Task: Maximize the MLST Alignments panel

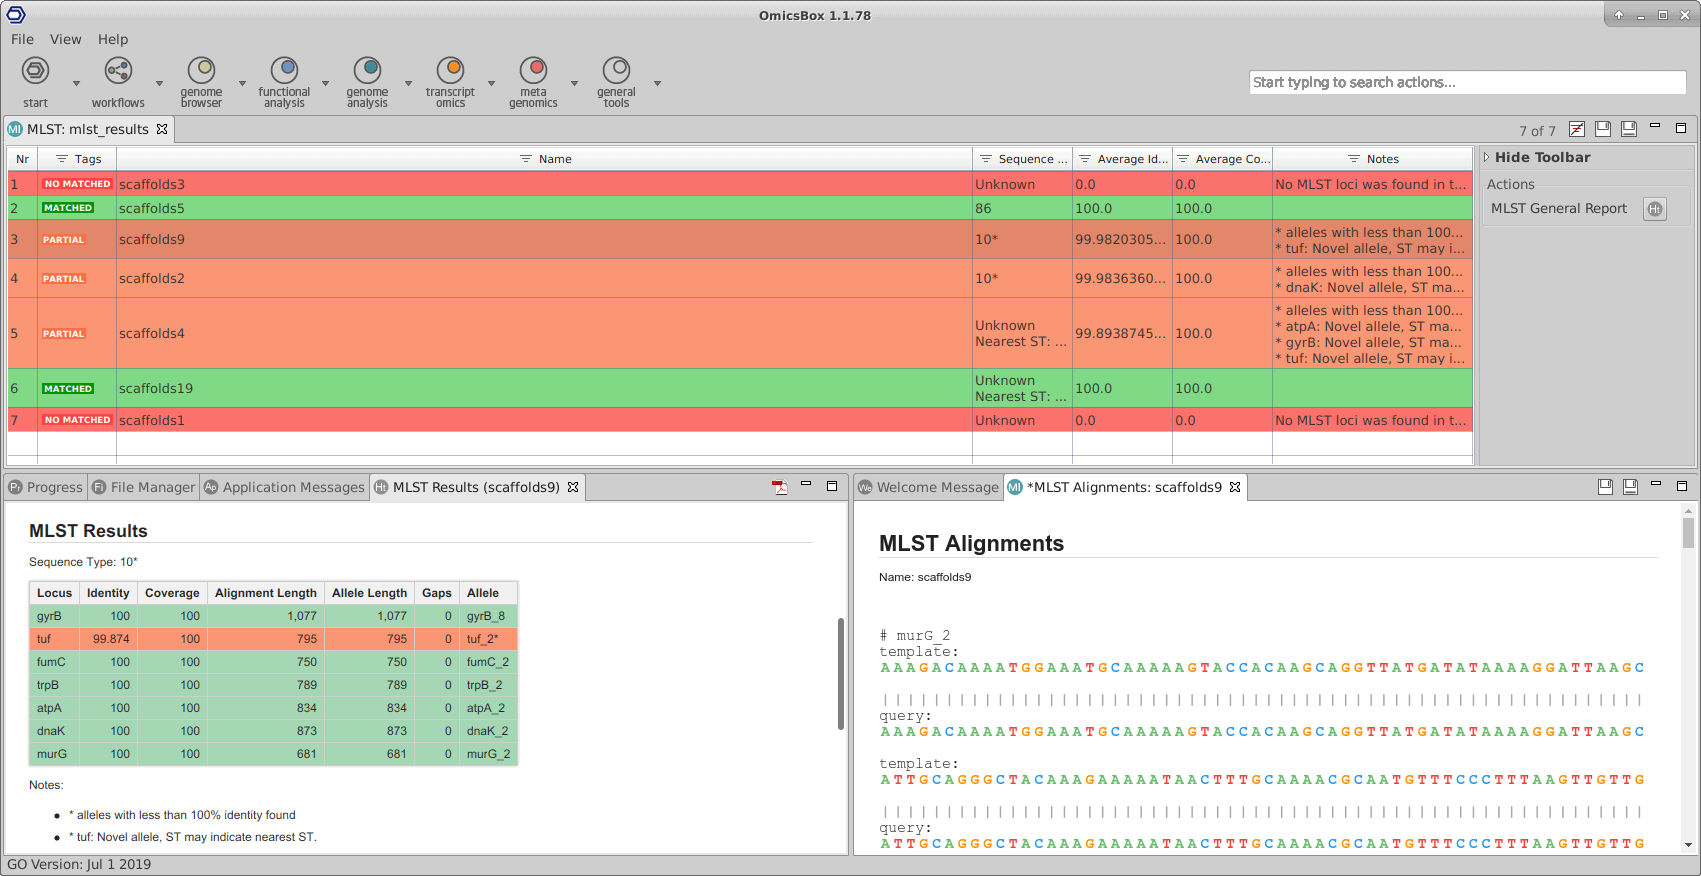Action: [x=1682, y=486]
